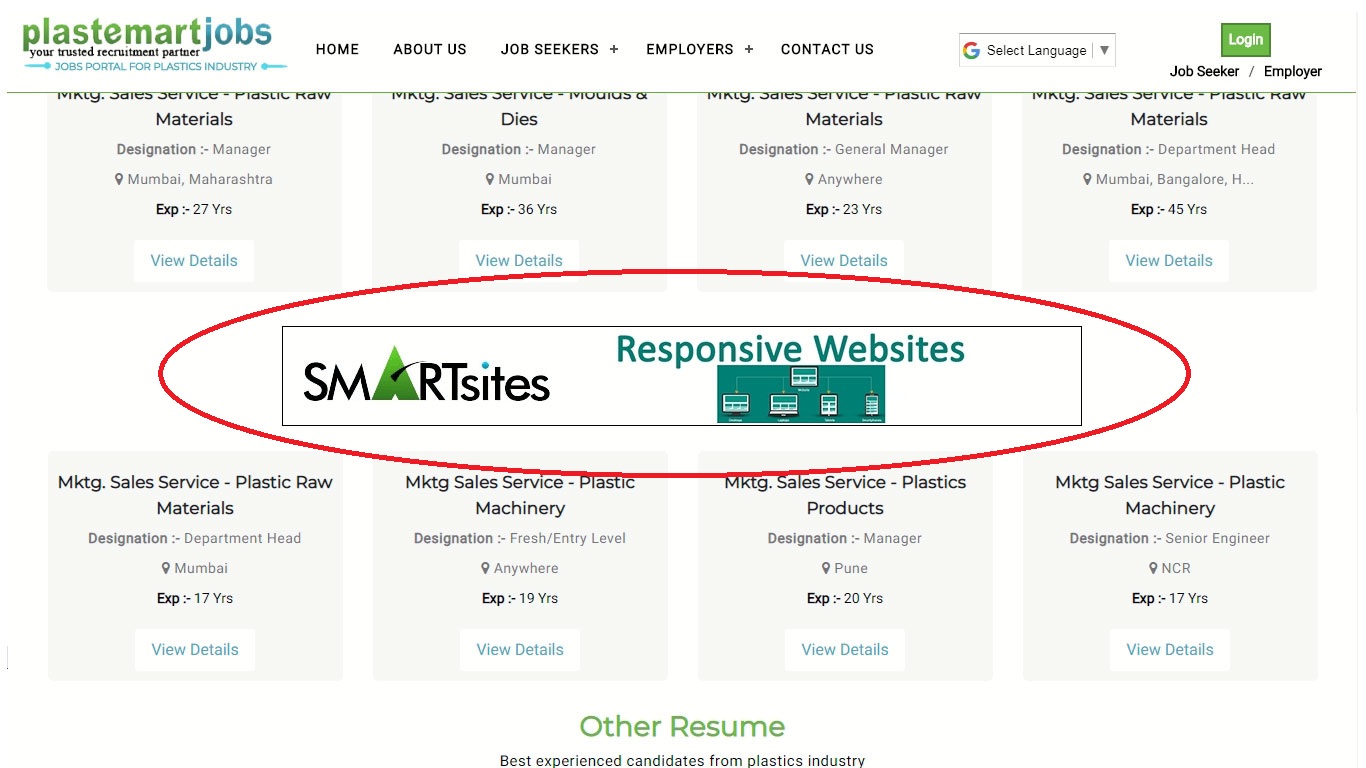Open the CONTACT US page
The image size is (1366, 768).
(x=827, y=49)
